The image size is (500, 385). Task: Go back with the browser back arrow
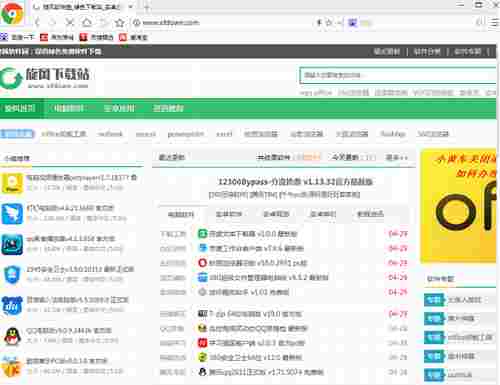37,22
